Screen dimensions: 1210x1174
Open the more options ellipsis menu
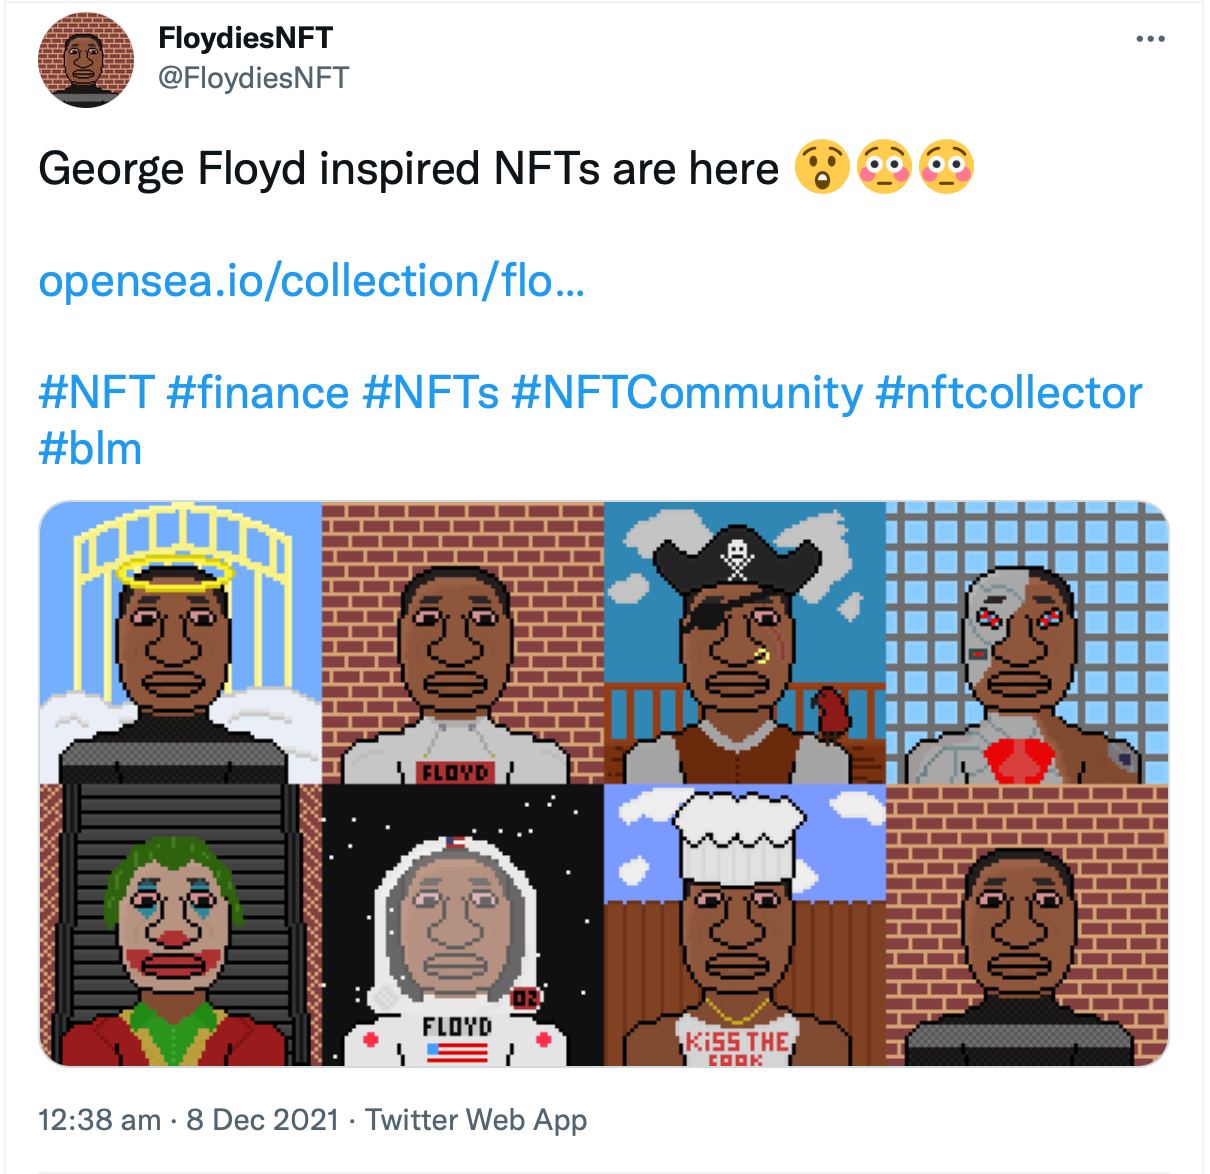(1151, 40)
